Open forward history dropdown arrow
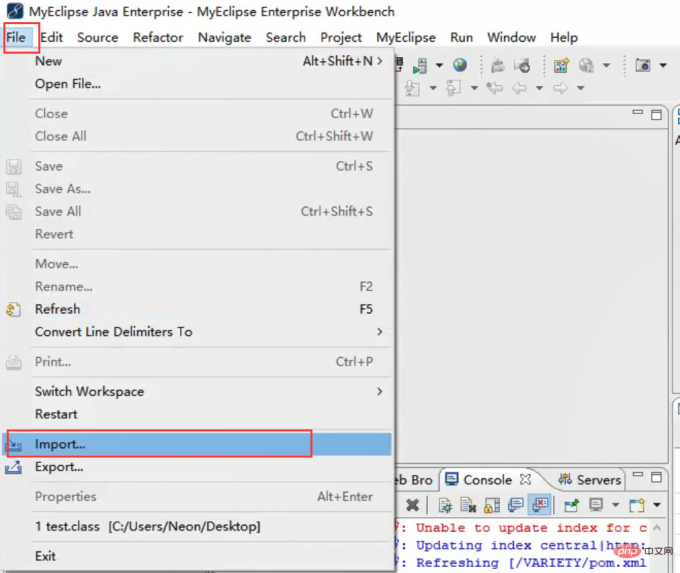Screen dimensions: 680x573 coord(580,88)
